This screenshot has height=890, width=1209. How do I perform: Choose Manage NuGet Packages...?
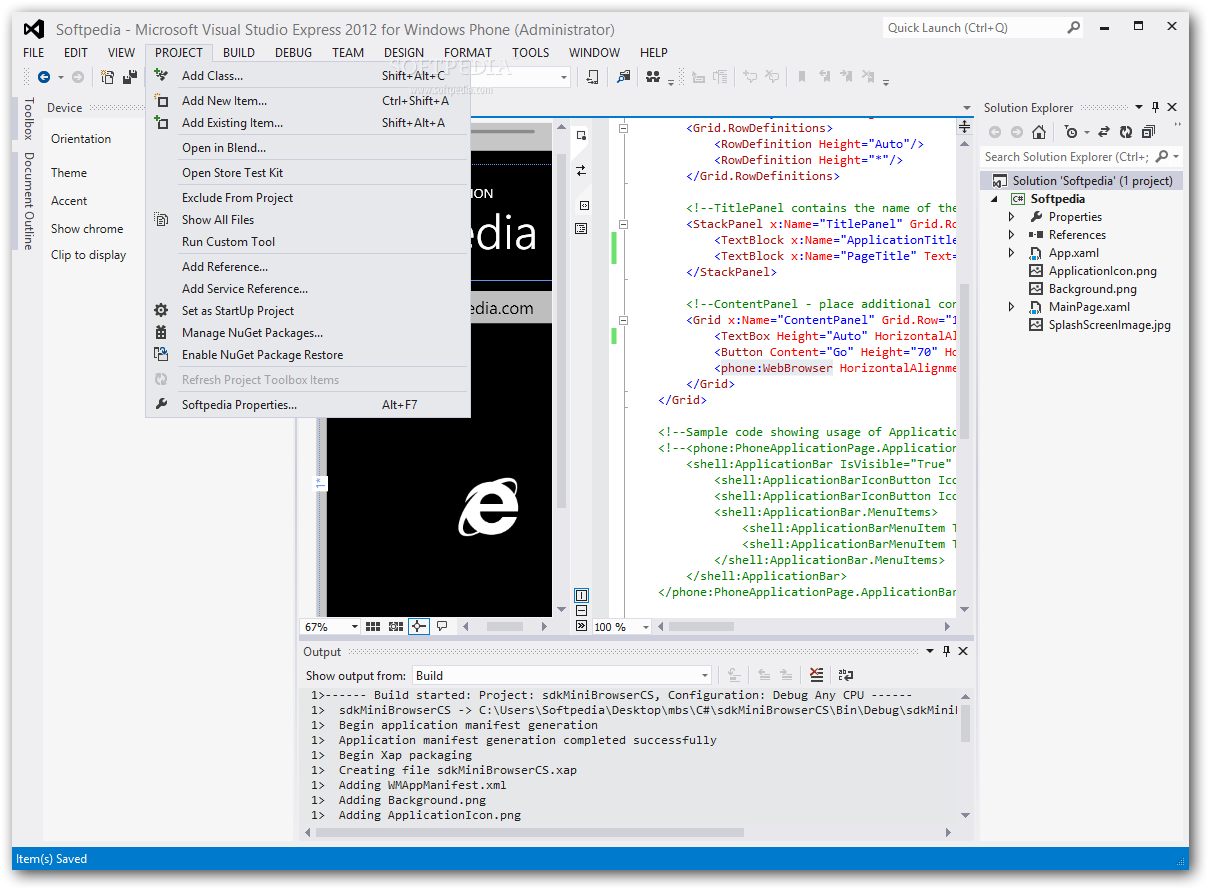point(308,333)
